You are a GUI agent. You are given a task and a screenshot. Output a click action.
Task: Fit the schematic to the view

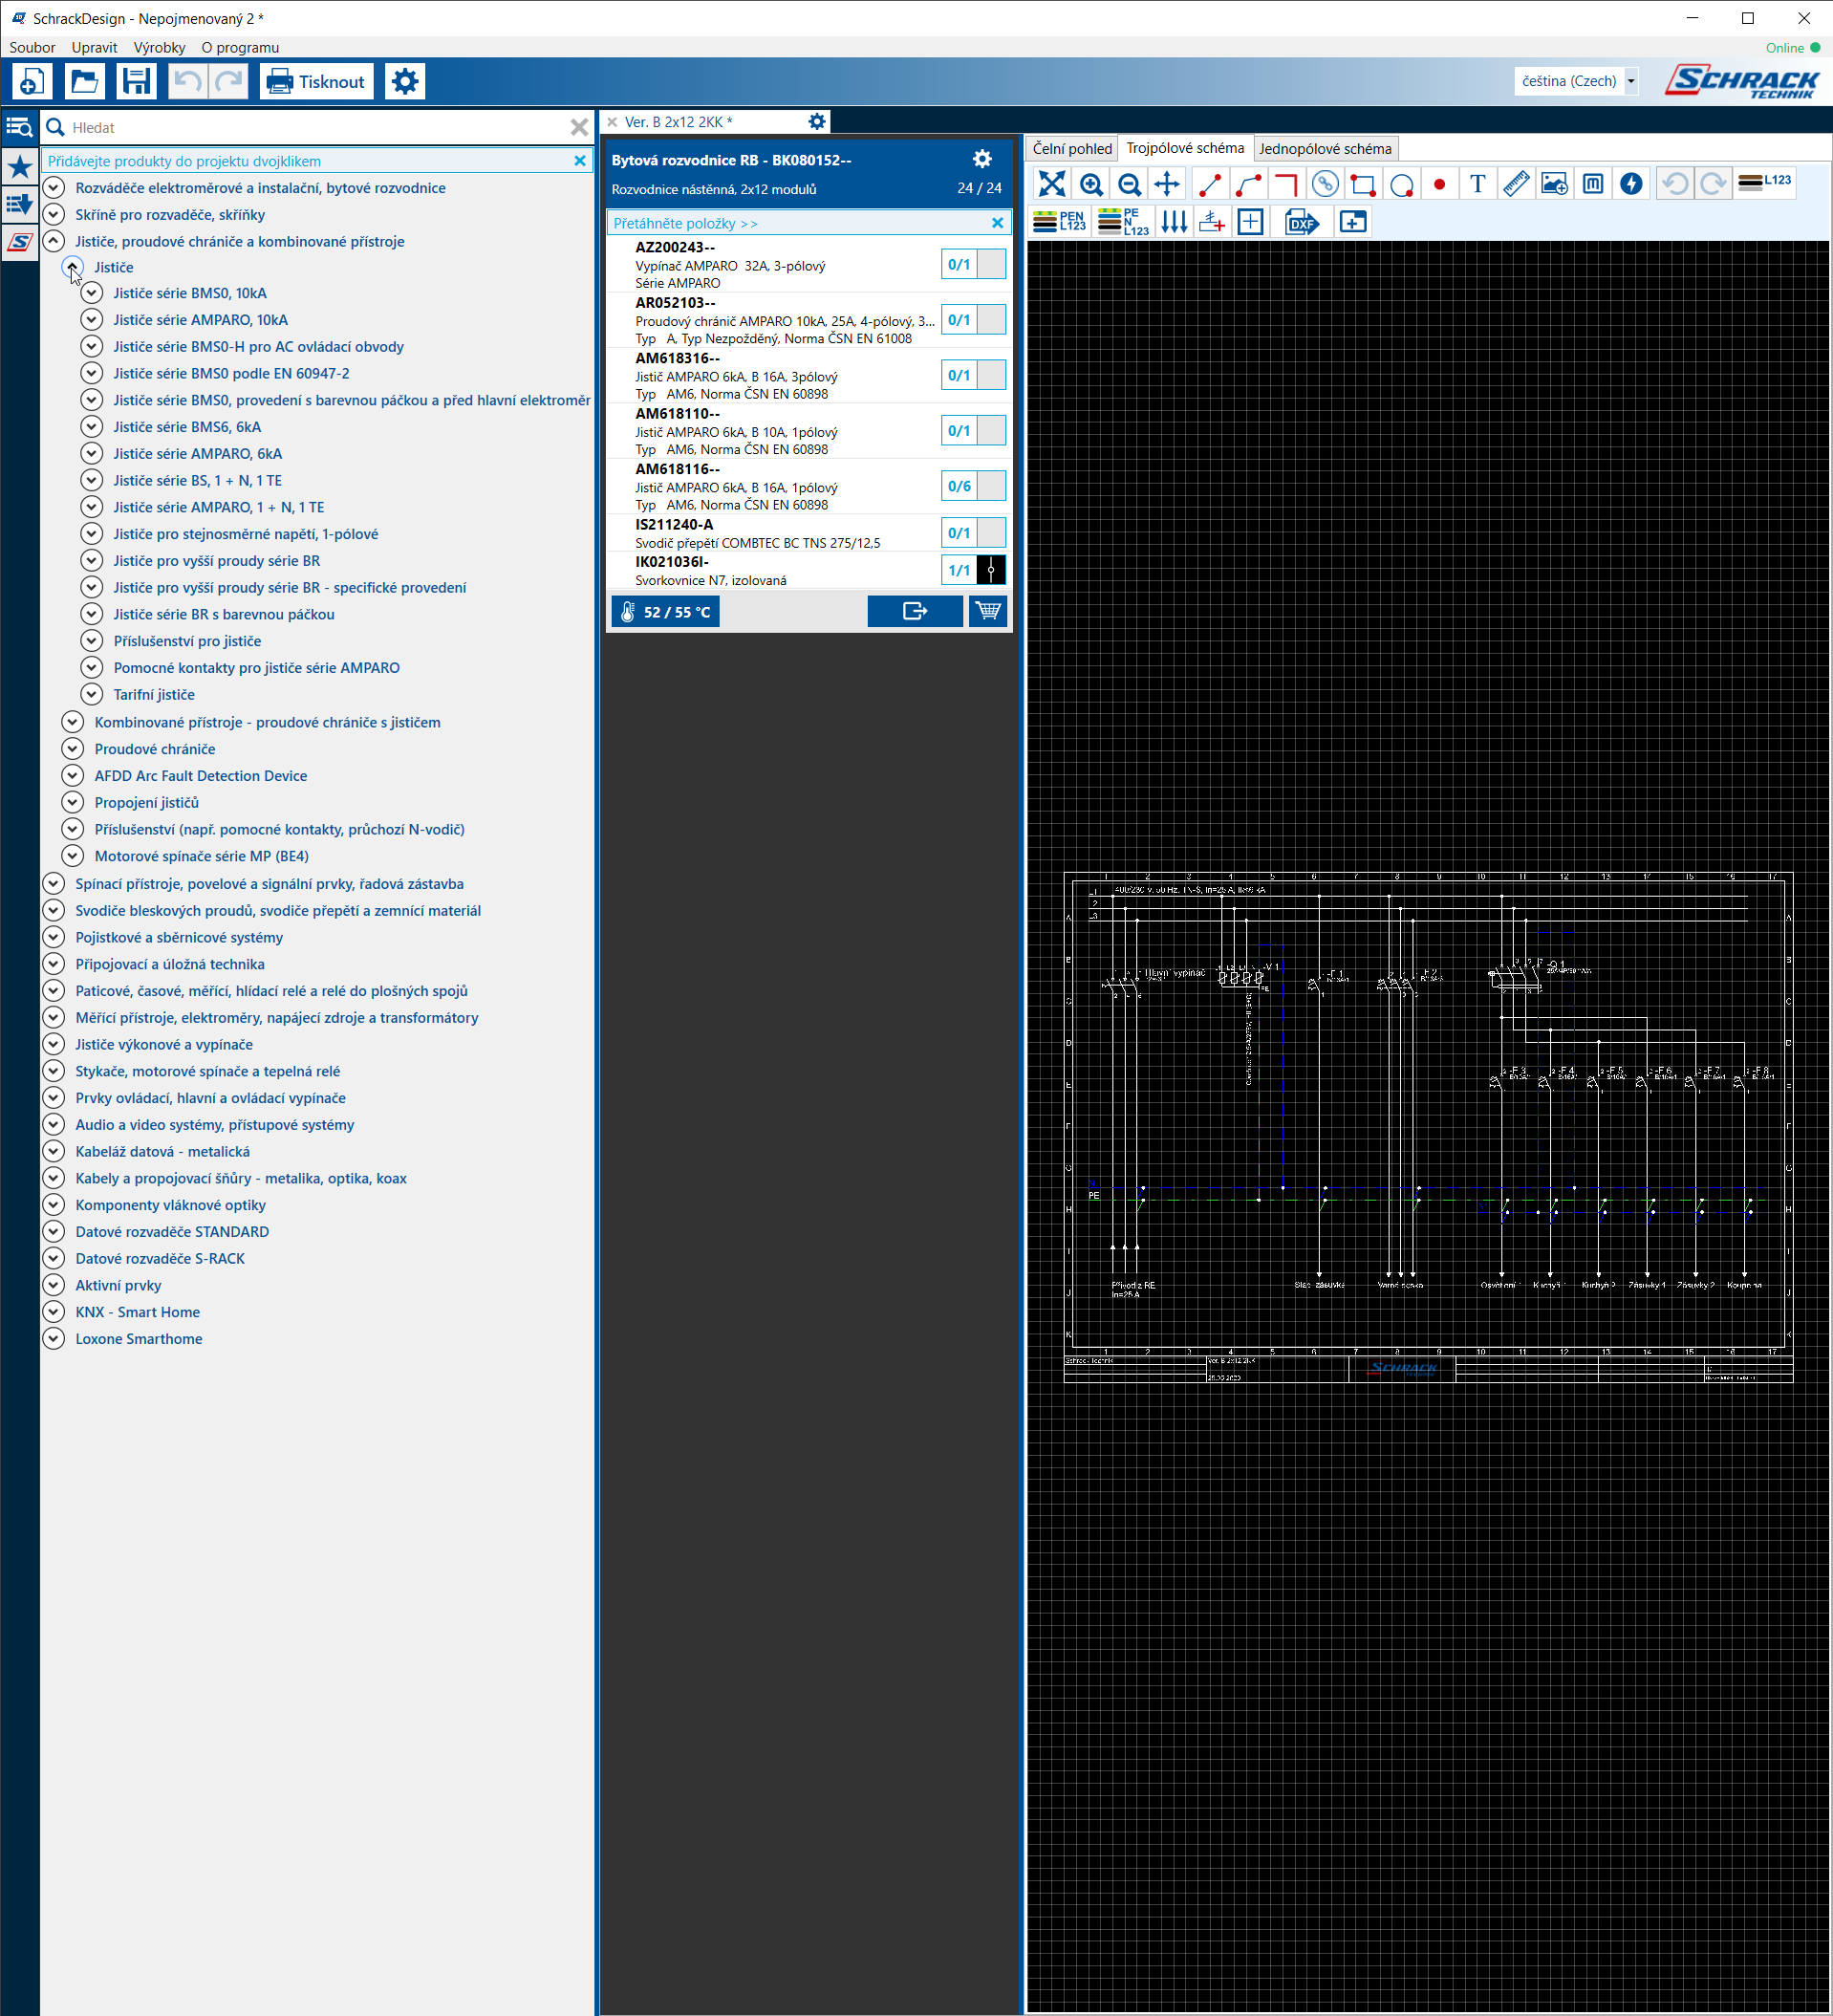click(1052, 184)
